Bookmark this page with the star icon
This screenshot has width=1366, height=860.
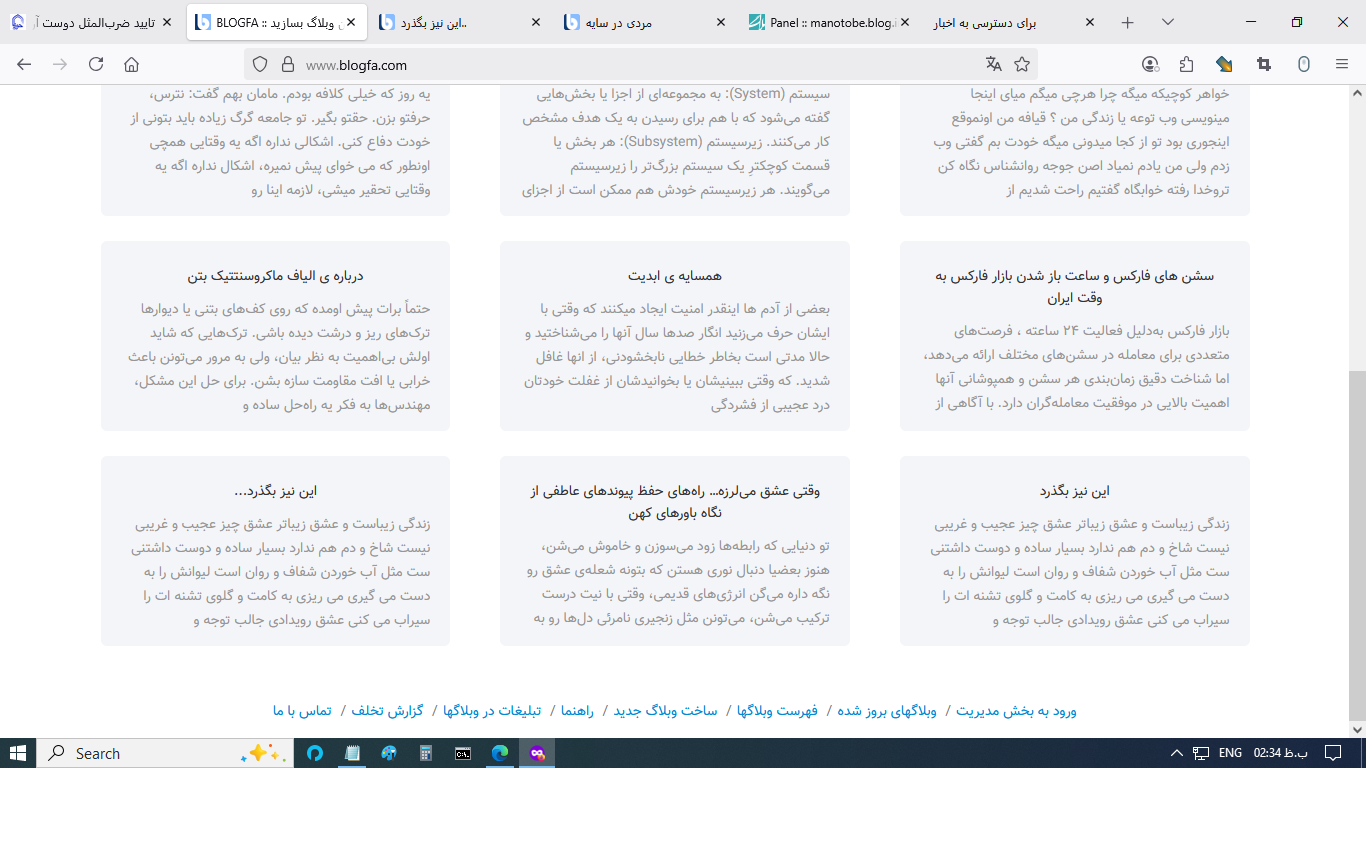point(1022,64)
